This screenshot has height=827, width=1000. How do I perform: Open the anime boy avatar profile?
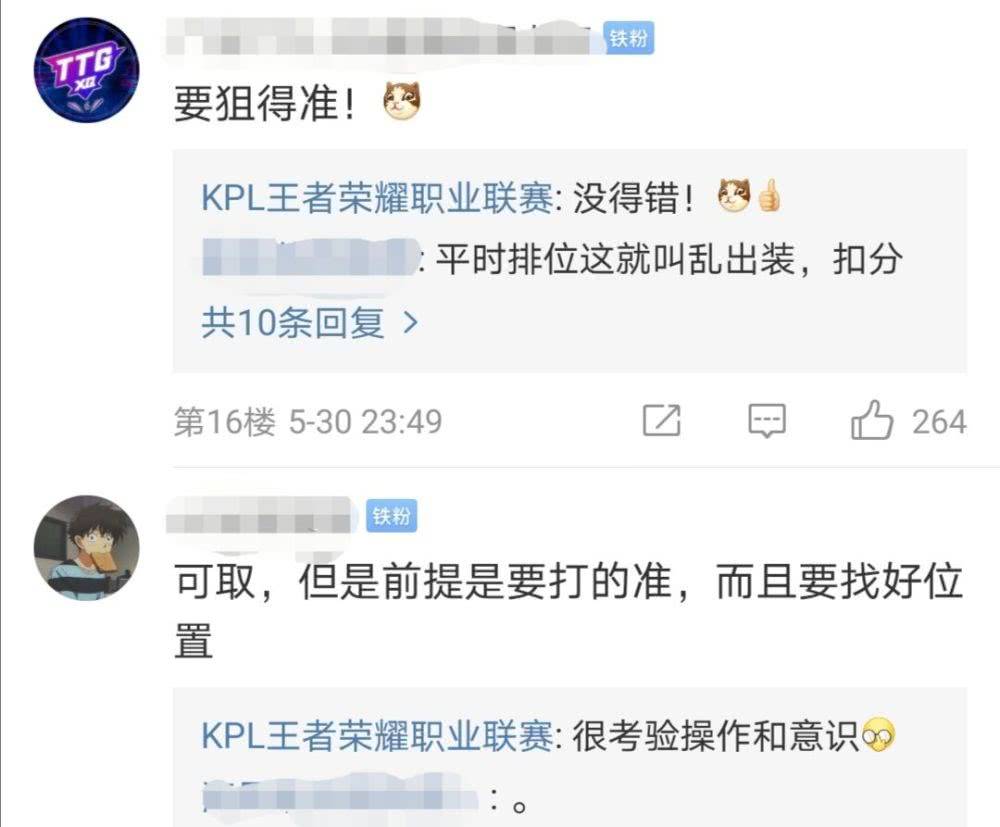(x=86, y=548)
